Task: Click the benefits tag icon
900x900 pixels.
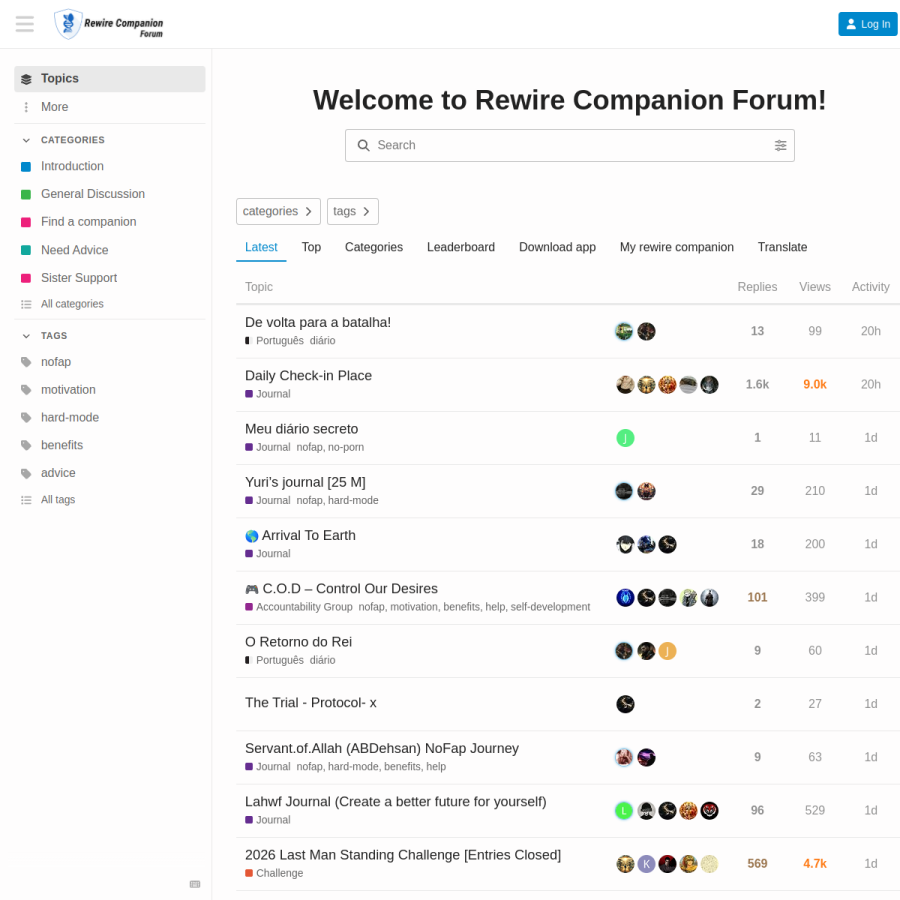Action: click(26, 445)
